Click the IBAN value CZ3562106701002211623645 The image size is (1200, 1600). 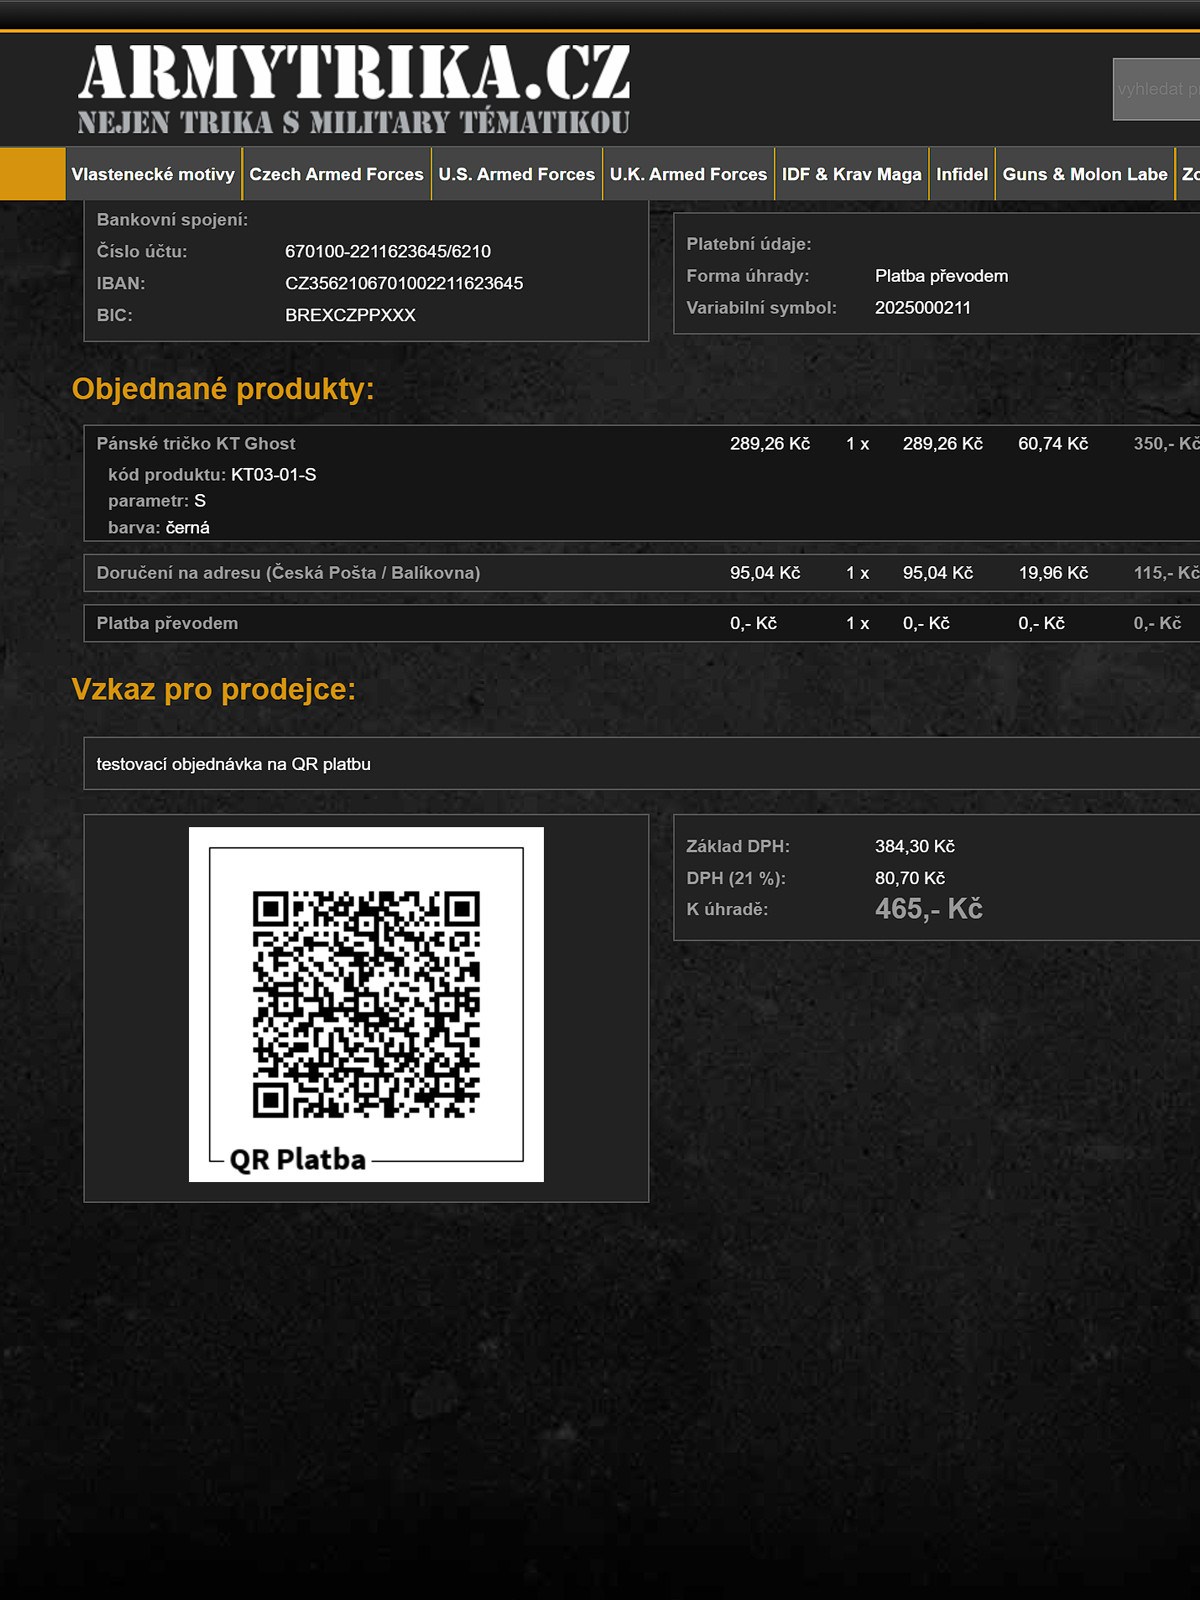tap(404, 283)
